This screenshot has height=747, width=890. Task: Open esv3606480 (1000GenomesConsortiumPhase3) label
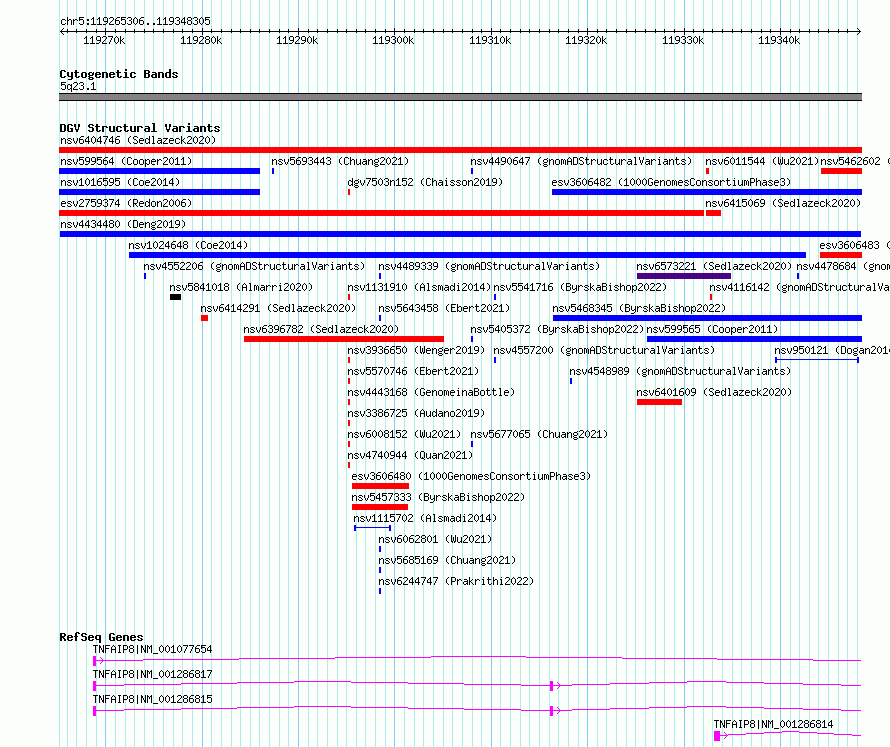coord(471,476)
